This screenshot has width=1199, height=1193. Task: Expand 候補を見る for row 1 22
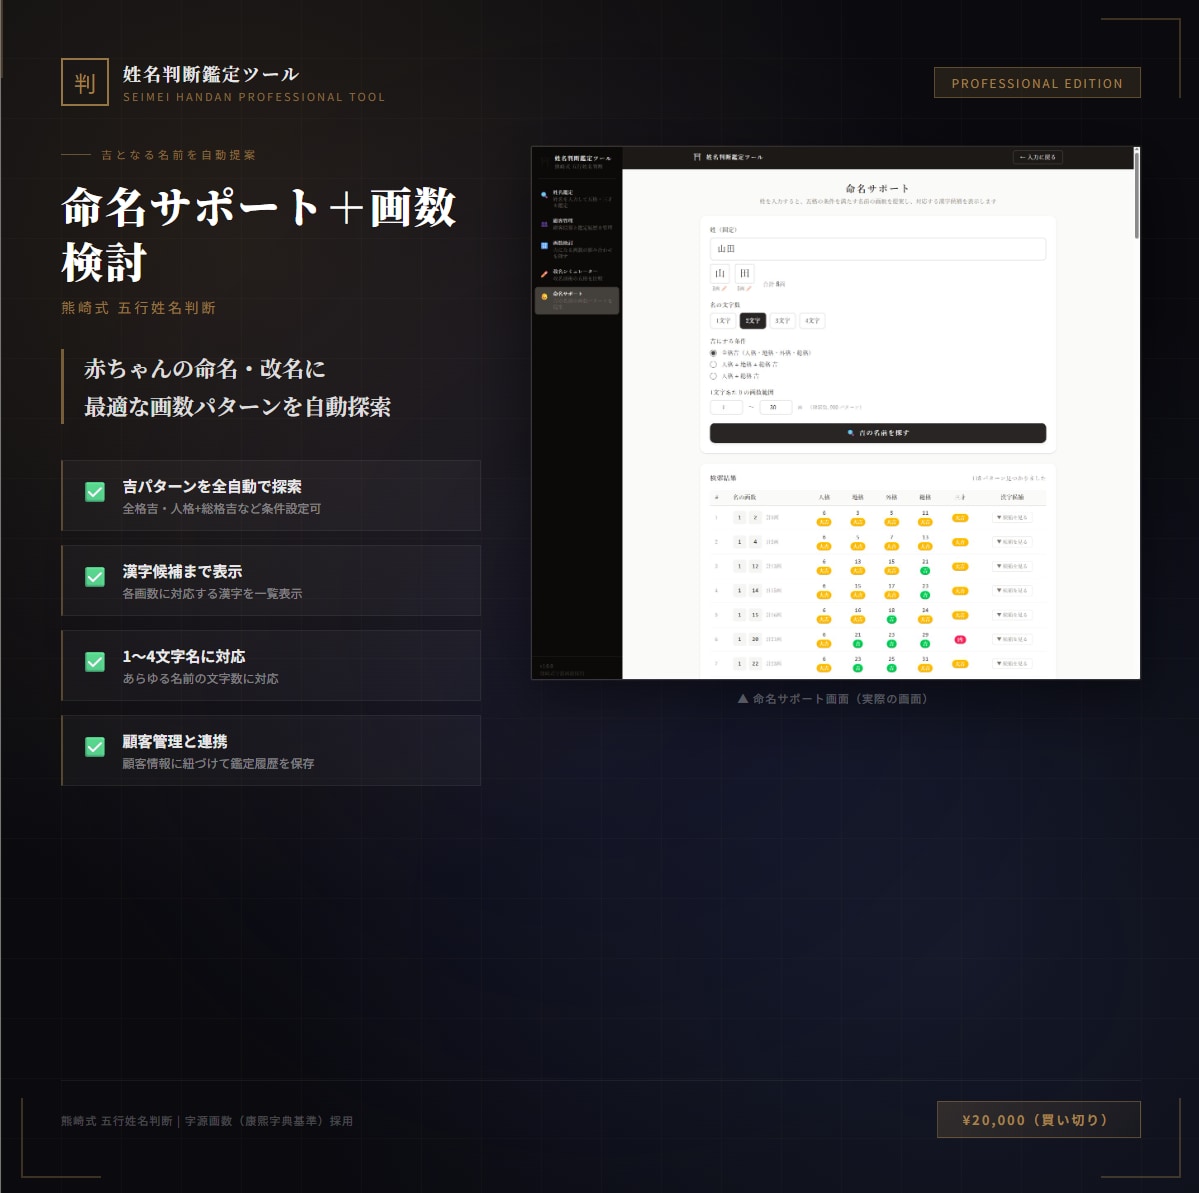tap(1012, 664)
